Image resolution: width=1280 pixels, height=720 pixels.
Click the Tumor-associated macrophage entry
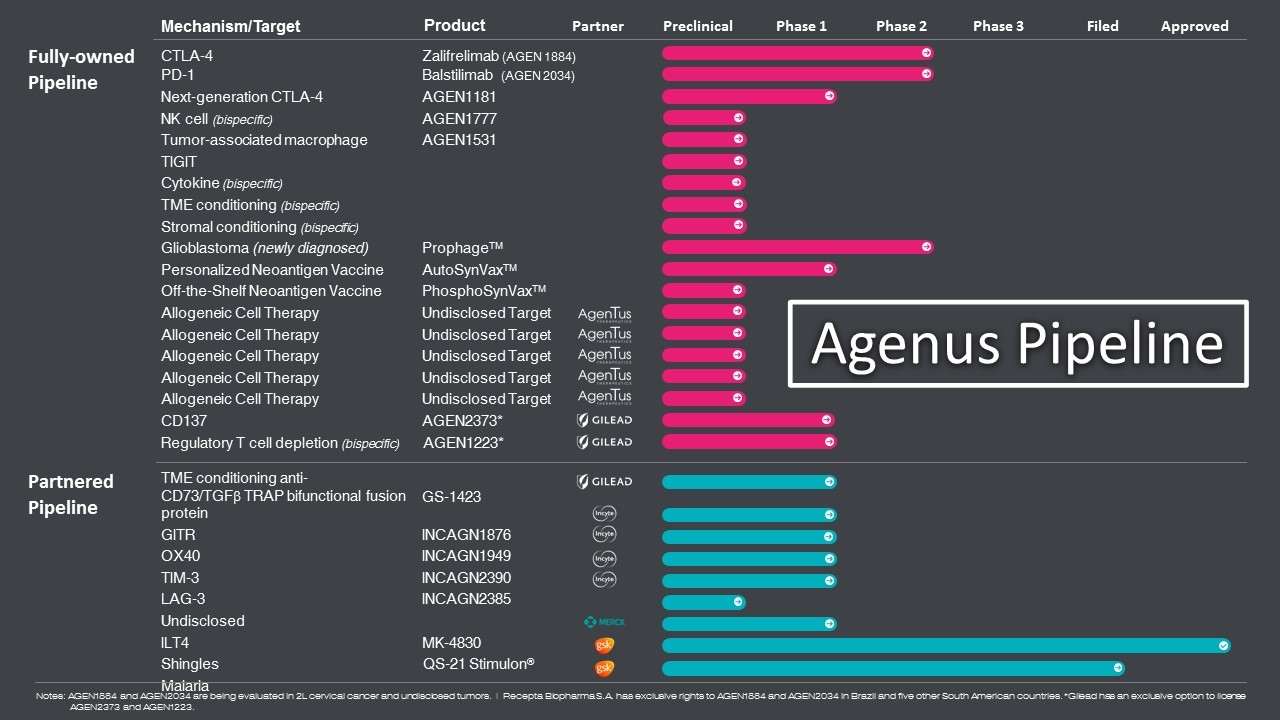264,140
